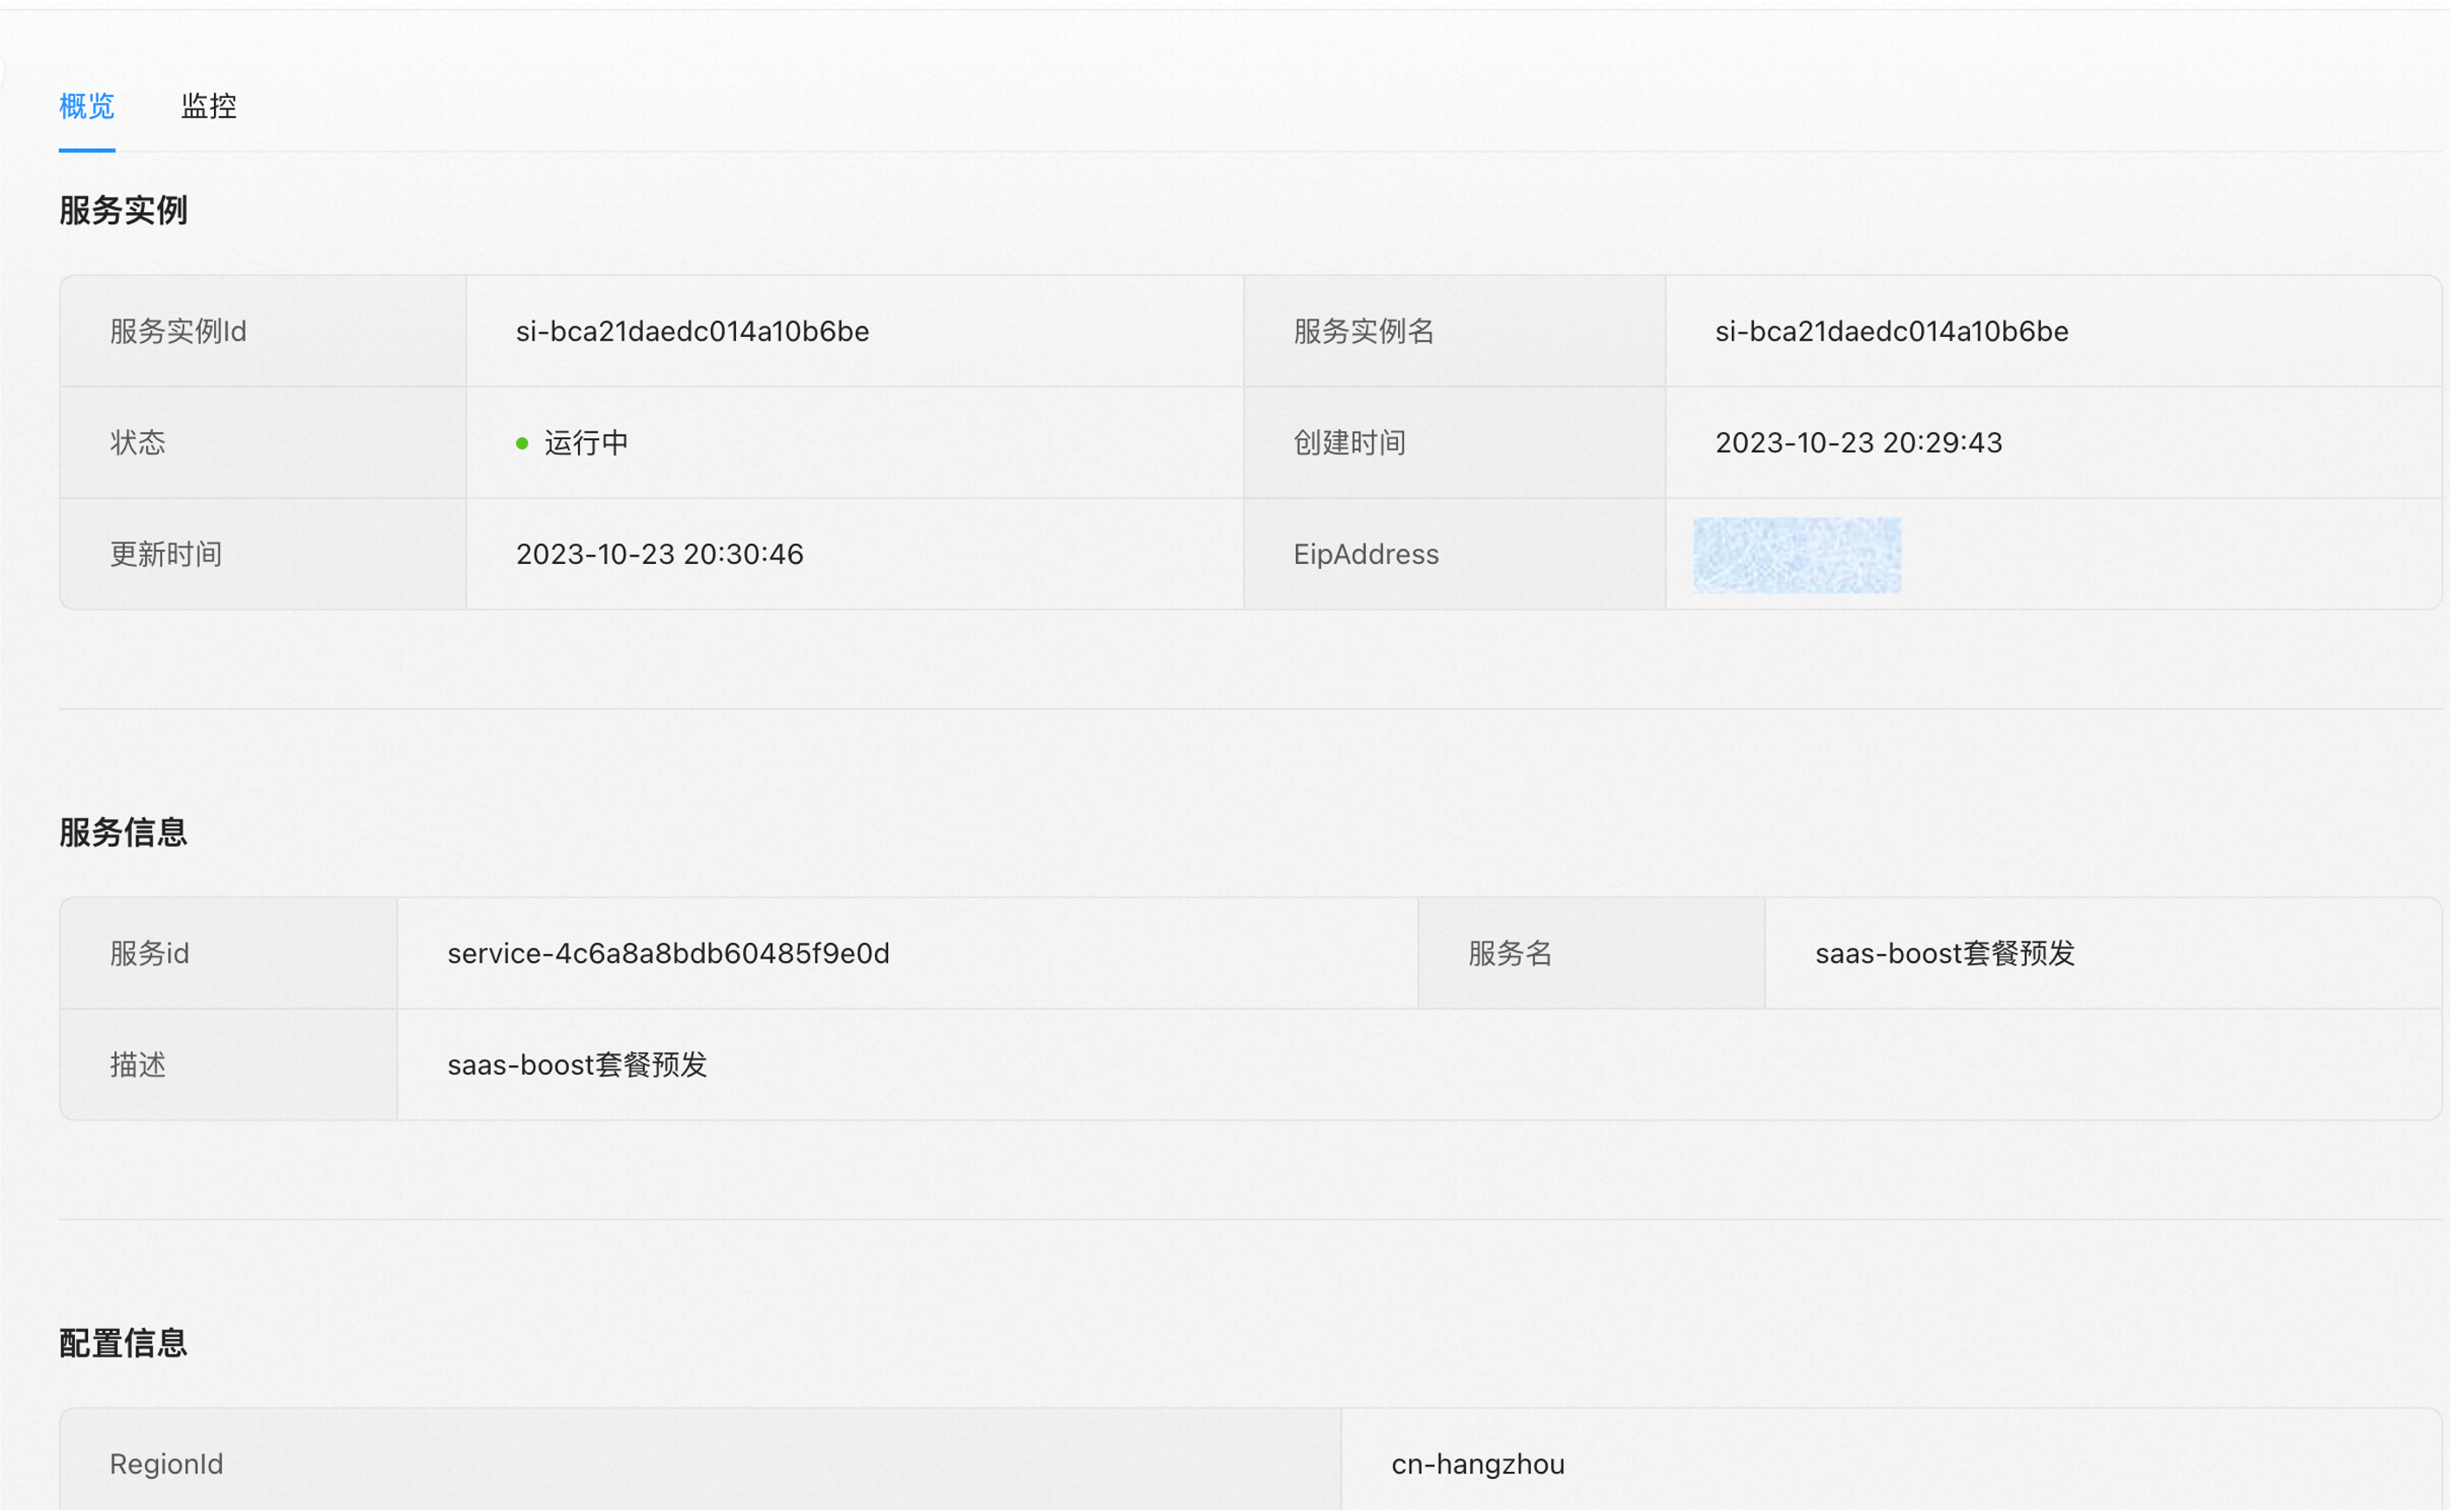The image size is (2453, 1512).
Task: Click the 创建时间 value 2023-10-23 20:29:43
Action: (1858, 443)
